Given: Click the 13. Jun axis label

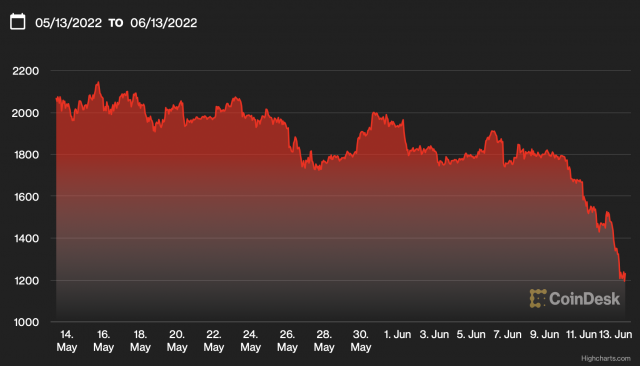Looking at the screenshot, I should pyautogui.click(x=616, y=335).
